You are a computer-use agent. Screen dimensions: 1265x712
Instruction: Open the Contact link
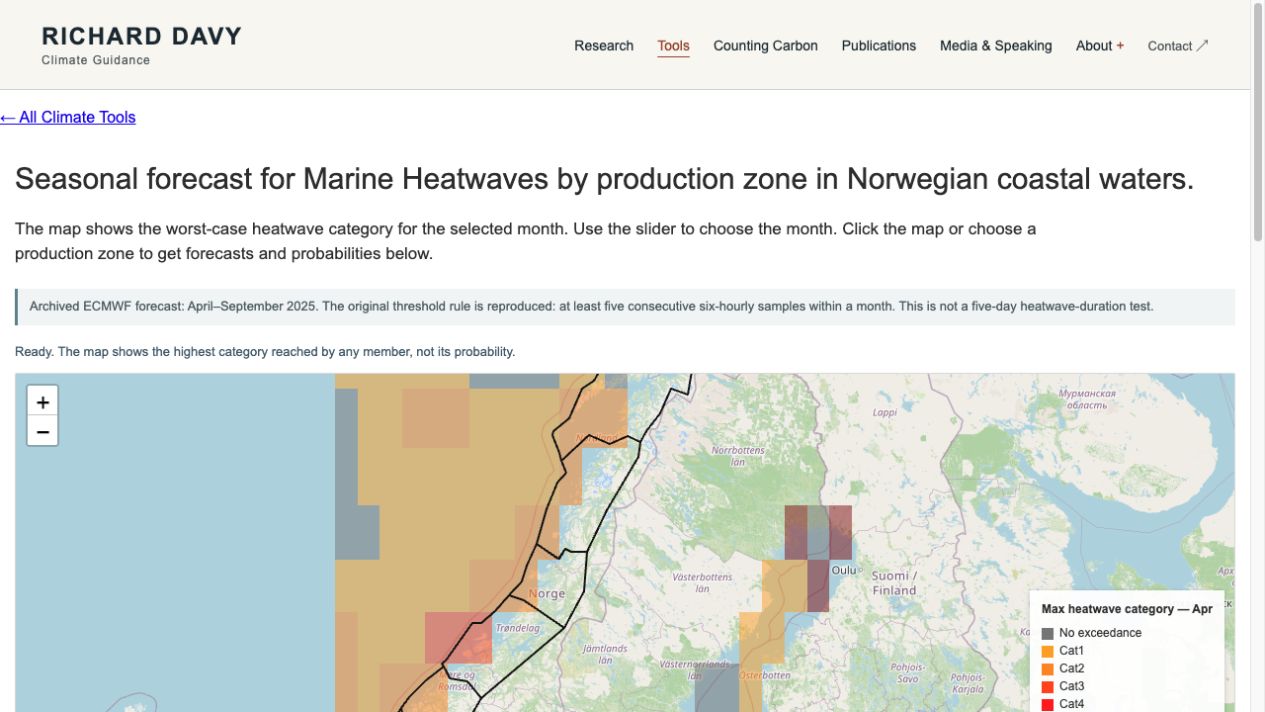[x=1178, y=46]
